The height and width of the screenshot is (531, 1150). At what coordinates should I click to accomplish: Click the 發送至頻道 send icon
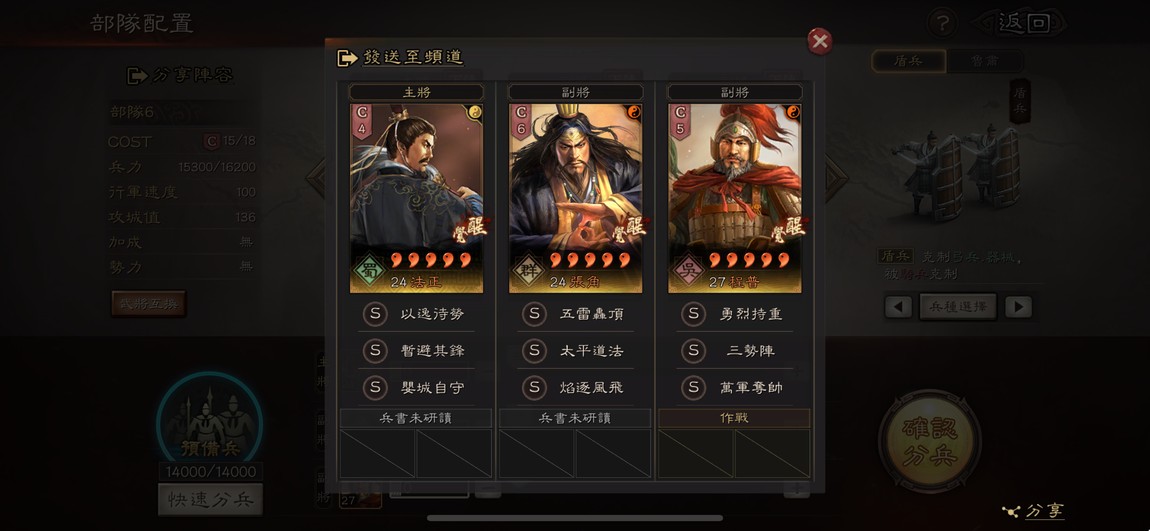pos(347,58)
